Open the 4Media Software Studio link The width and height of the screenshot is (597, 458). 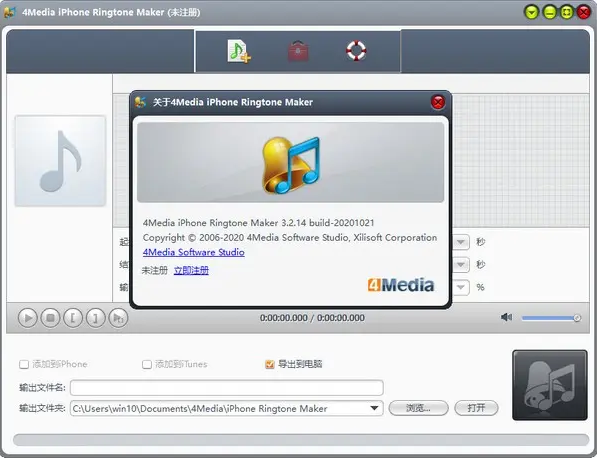click(x=193, y=252)
